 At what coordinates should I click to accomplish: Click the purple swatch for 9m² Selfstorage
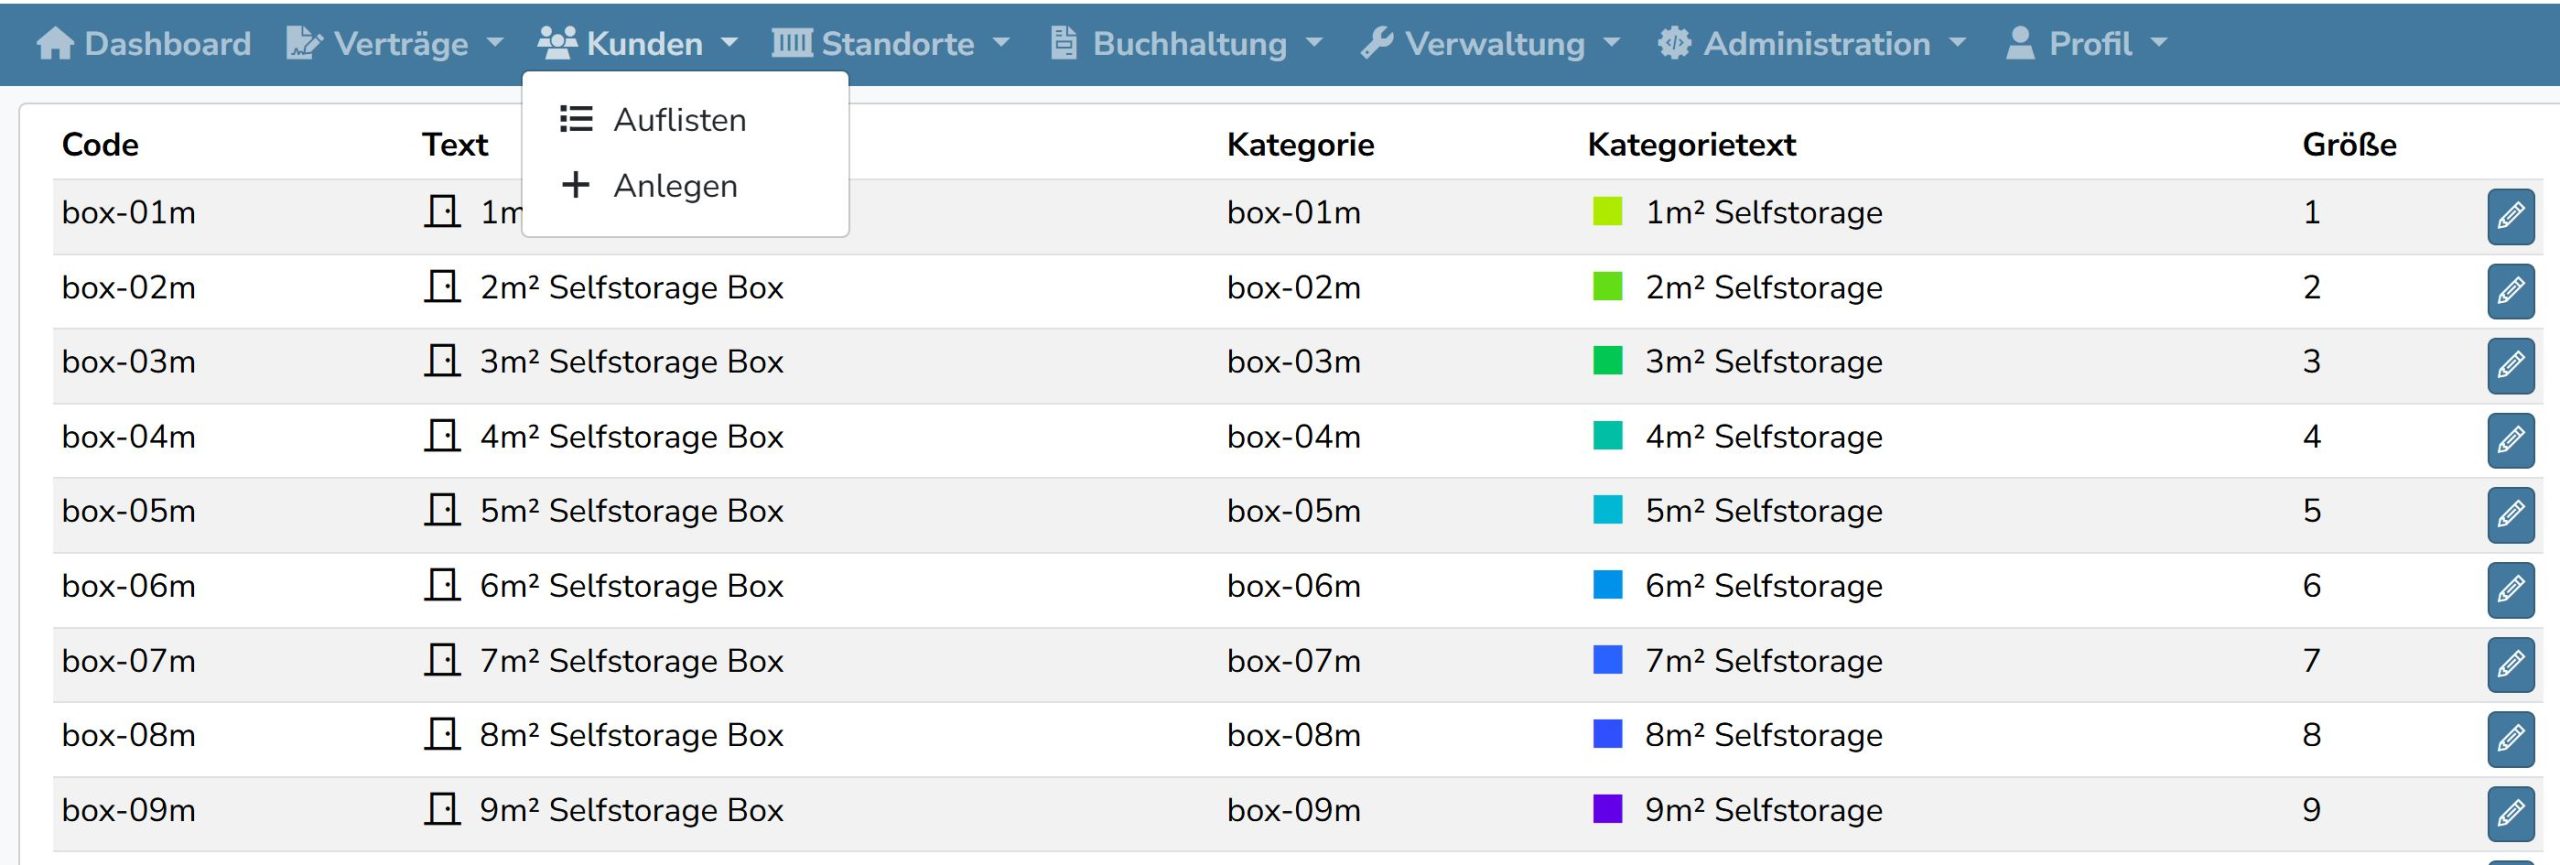(x=1607, y=809)
